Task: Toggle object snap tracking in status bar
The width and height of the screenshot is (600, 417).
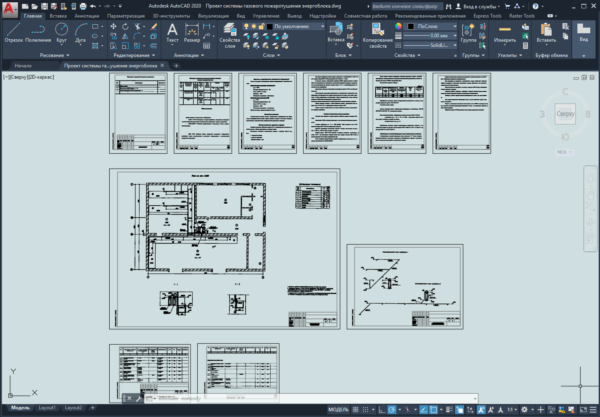Action: (424, 409)
